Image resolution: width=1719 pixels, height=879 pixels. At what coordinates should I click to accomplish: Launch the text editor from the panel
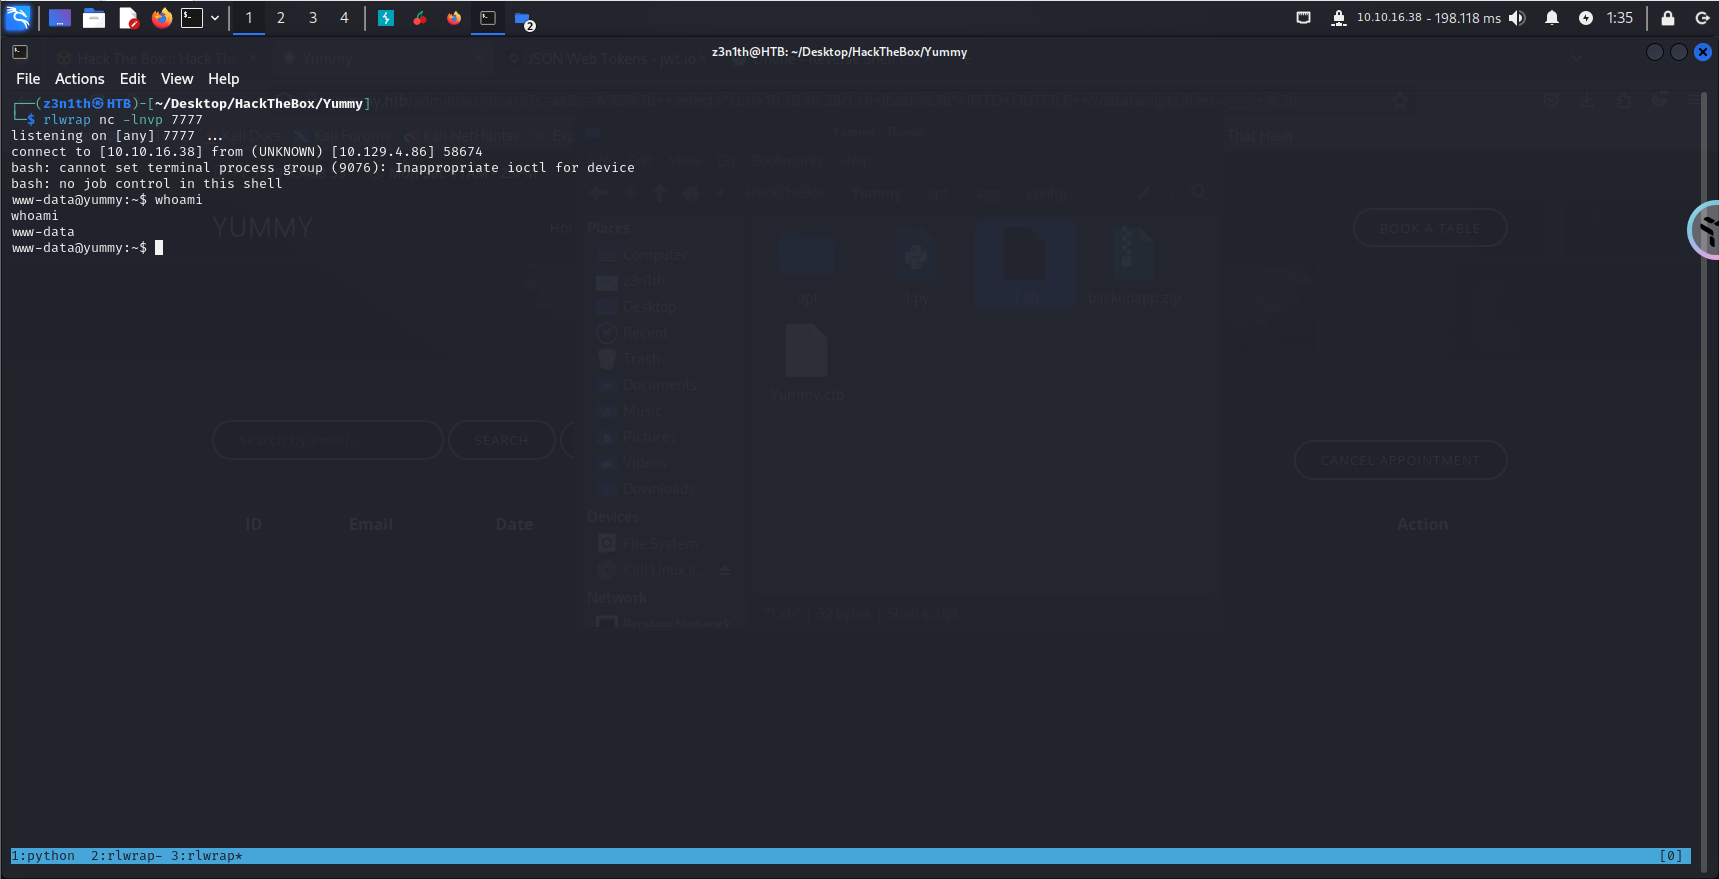(128, 18)
